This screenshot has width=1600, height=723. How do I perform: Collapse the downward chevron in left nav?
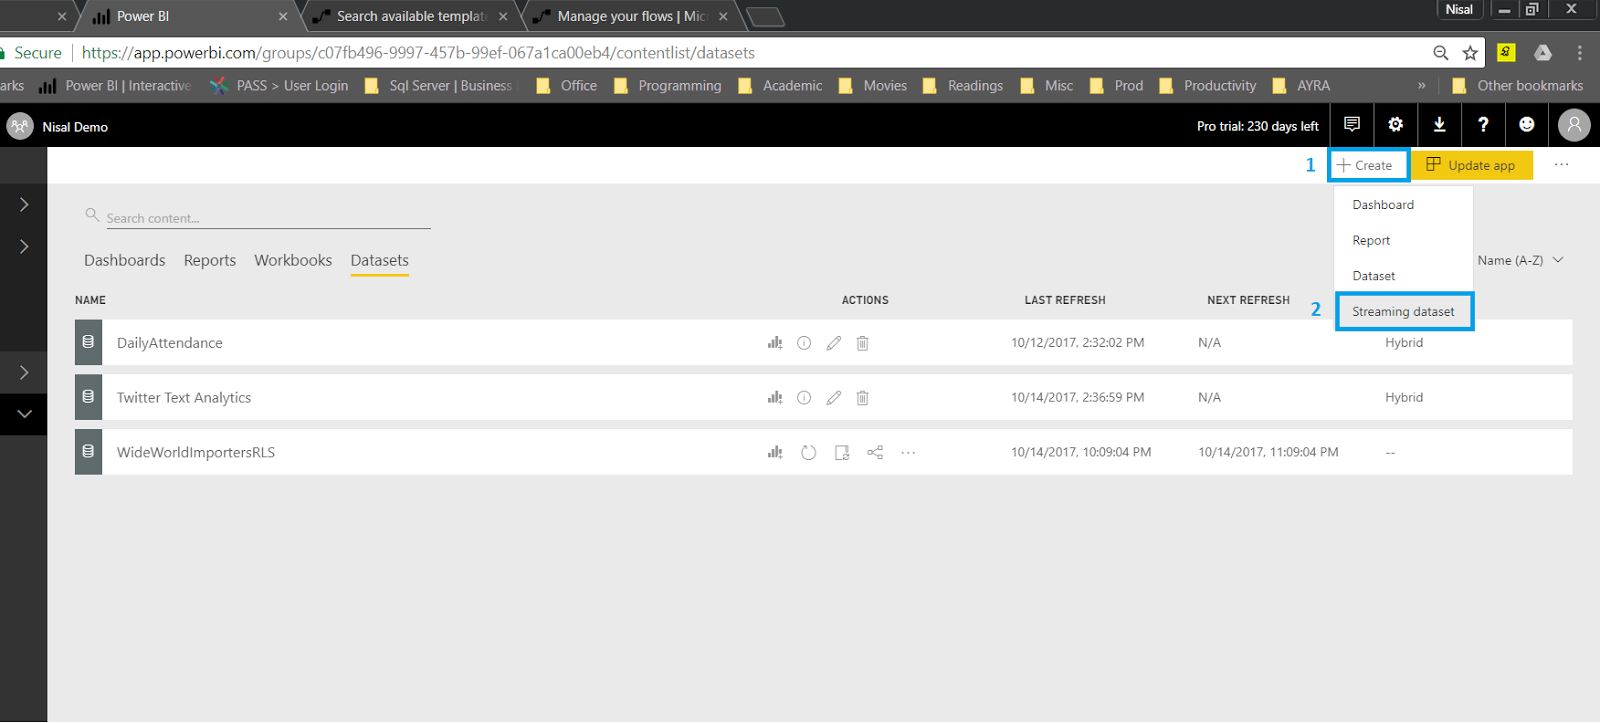pyautogui.click(x=24, y=414)
